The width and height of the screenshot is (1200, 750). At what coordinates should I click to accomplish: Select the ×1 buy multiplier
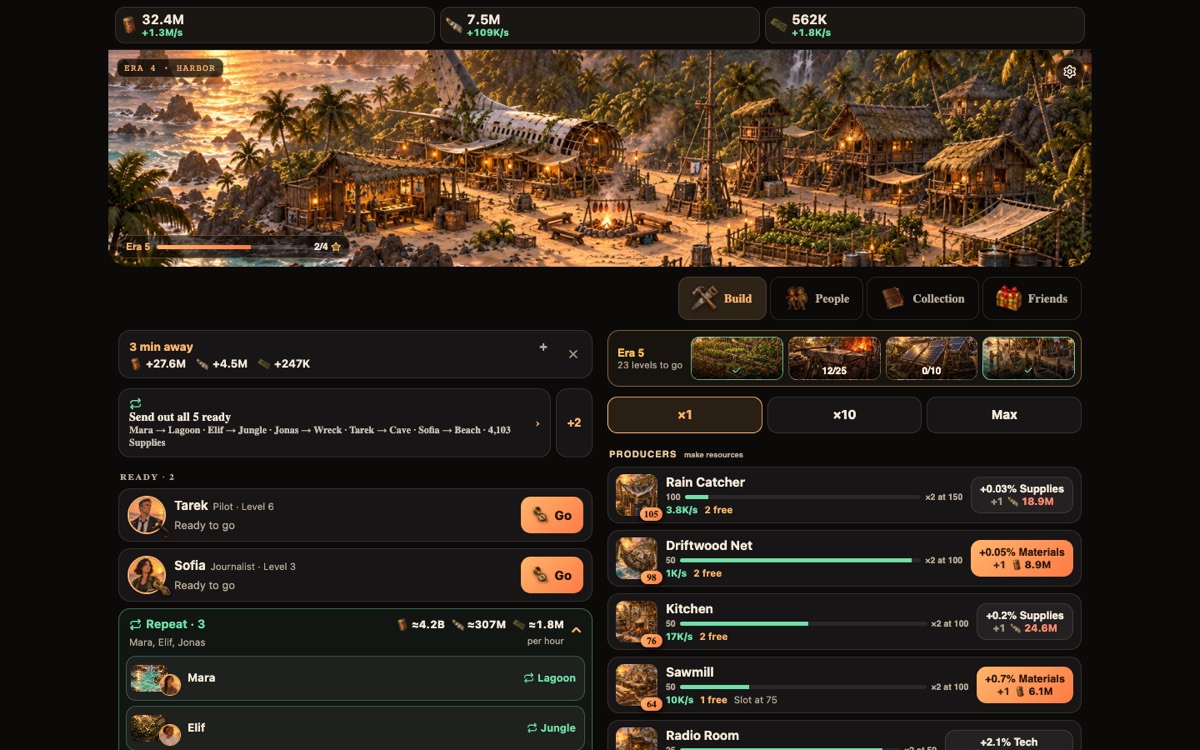(685, 415)
